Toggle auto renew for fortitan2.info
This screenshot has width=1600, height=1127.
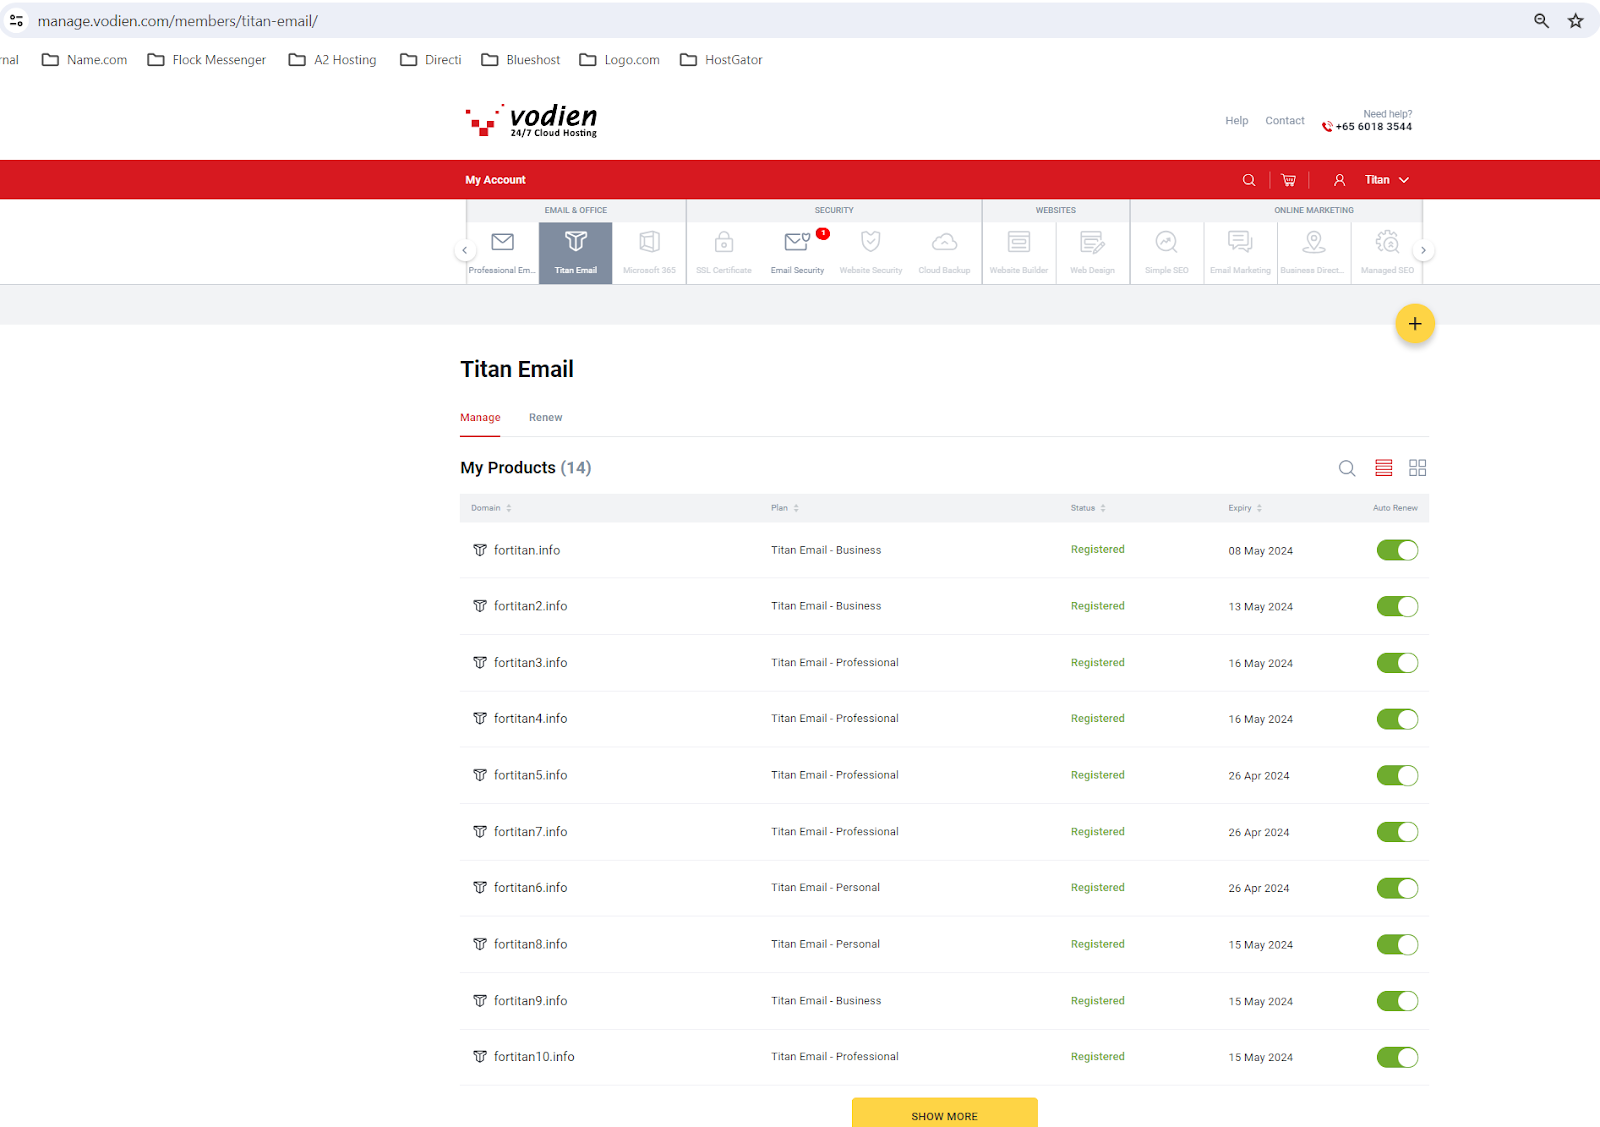1397,606
